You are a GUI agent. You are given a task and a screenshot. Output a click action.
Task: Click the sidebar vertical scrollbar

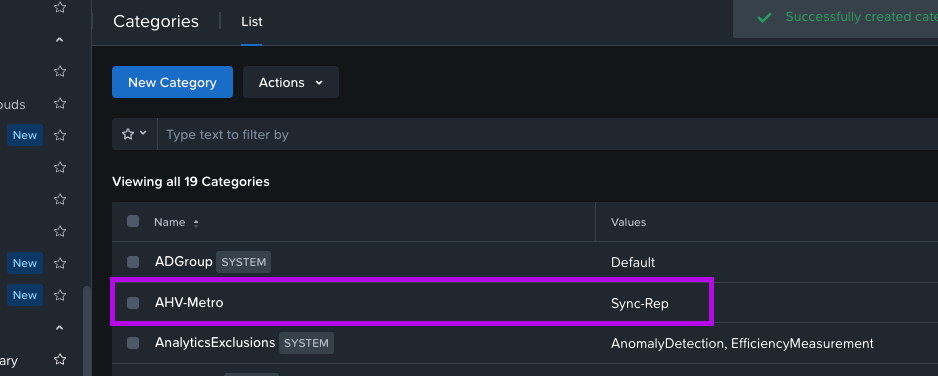tap(87, 331)
